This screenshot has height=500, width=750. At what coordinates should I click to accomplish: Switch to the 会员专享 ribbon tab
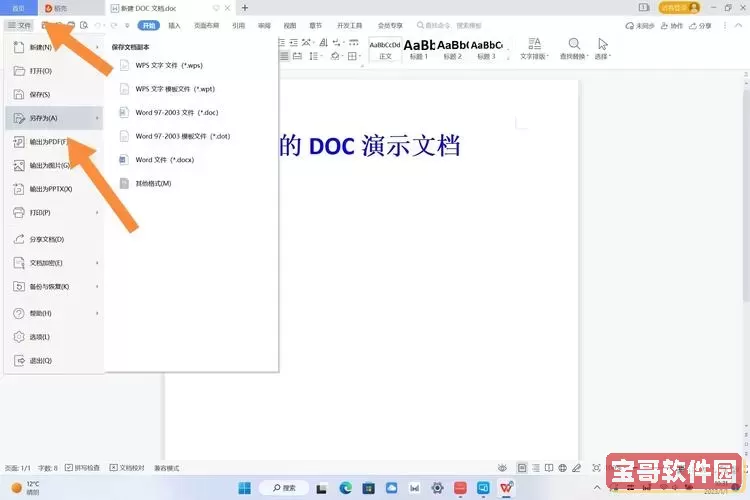[x=390, y=25]
